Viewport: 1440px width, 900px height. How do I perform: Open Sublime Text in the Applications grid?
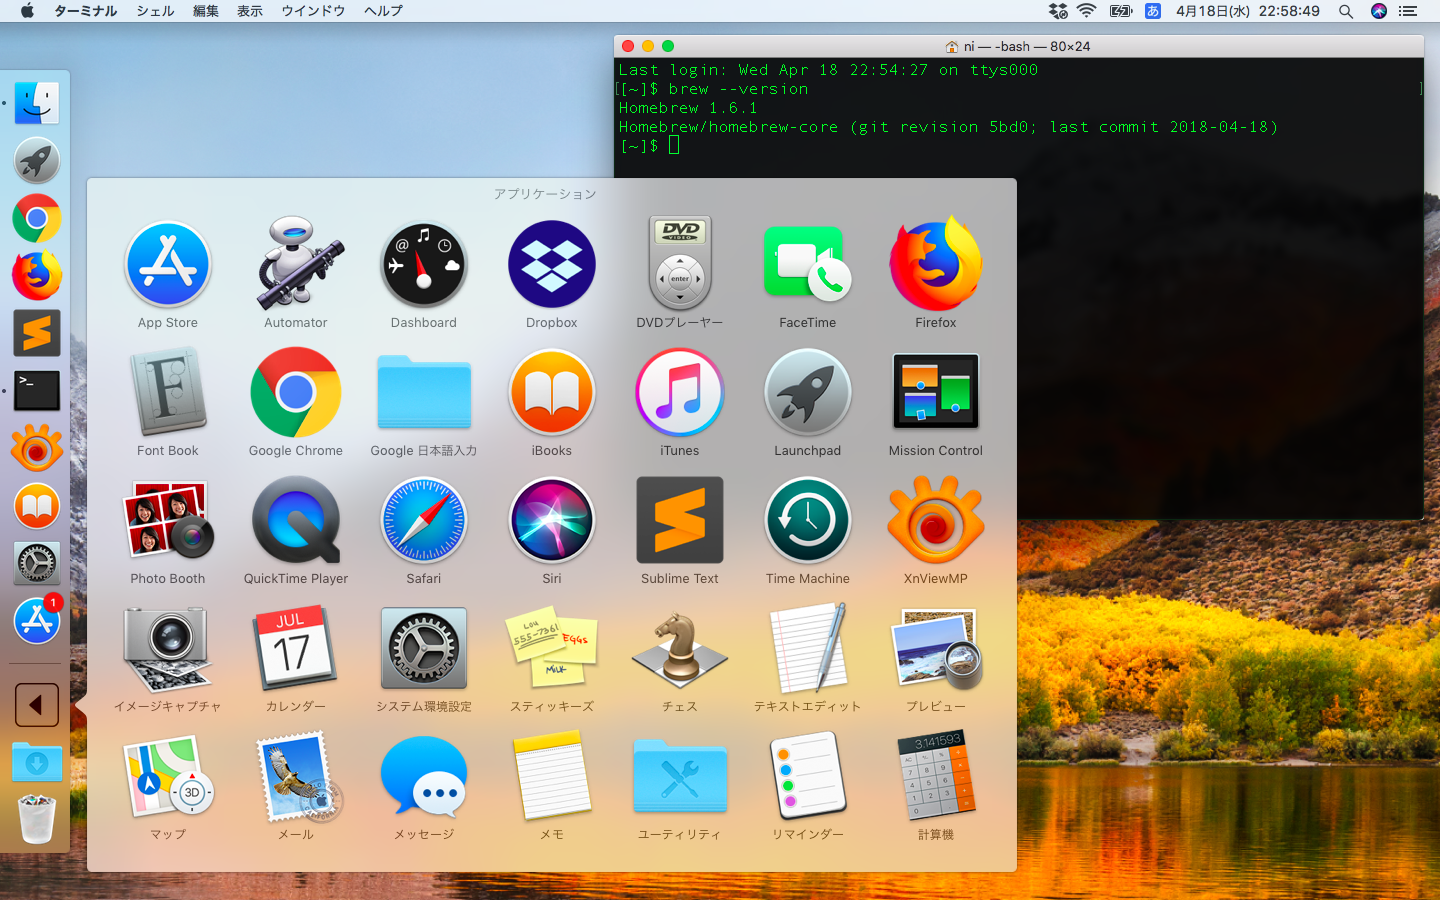[x=679, y=521]
